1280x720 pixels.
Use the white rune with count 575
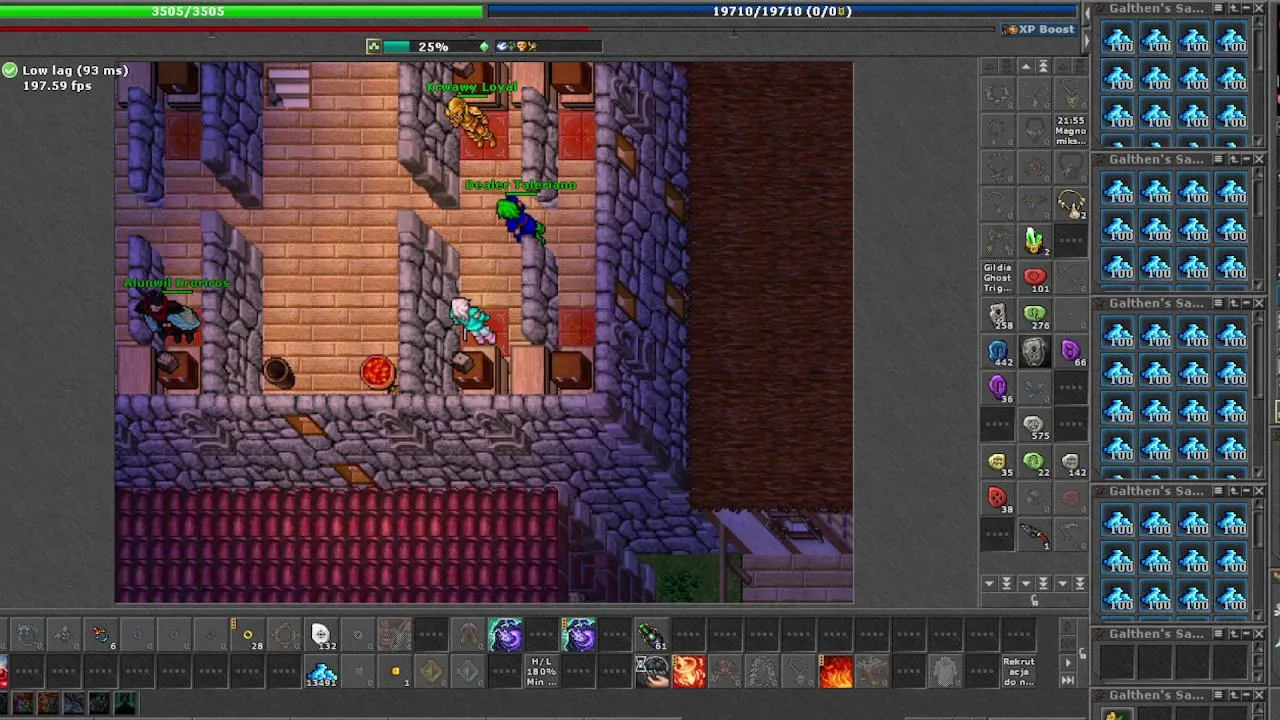[1034, 424]
